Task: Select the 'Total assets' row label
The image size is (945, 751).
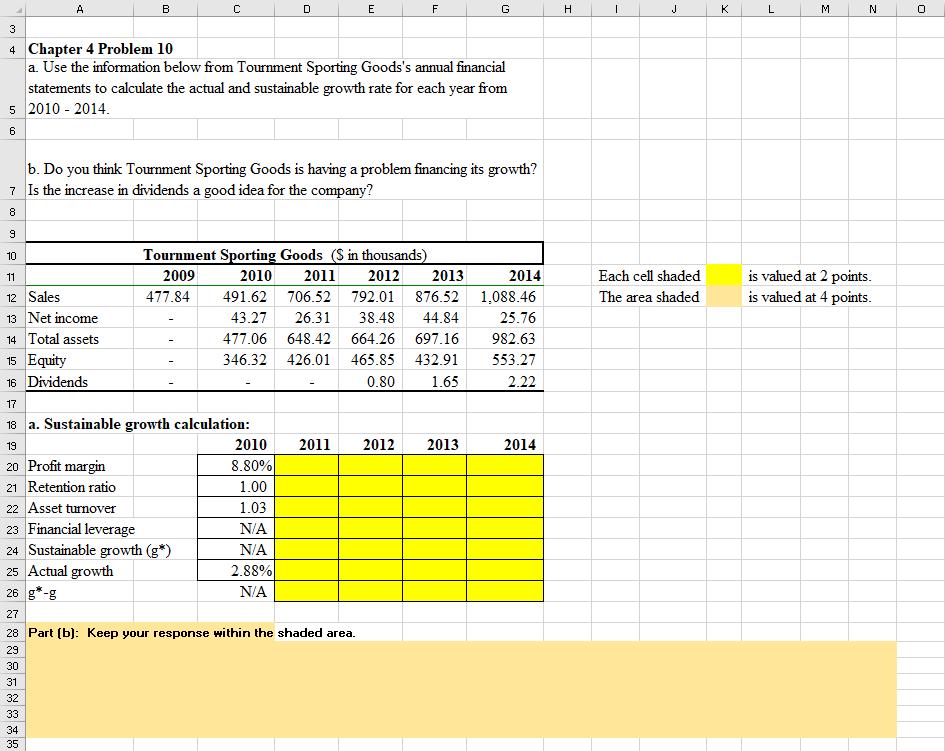Action: tap(63, 339)
